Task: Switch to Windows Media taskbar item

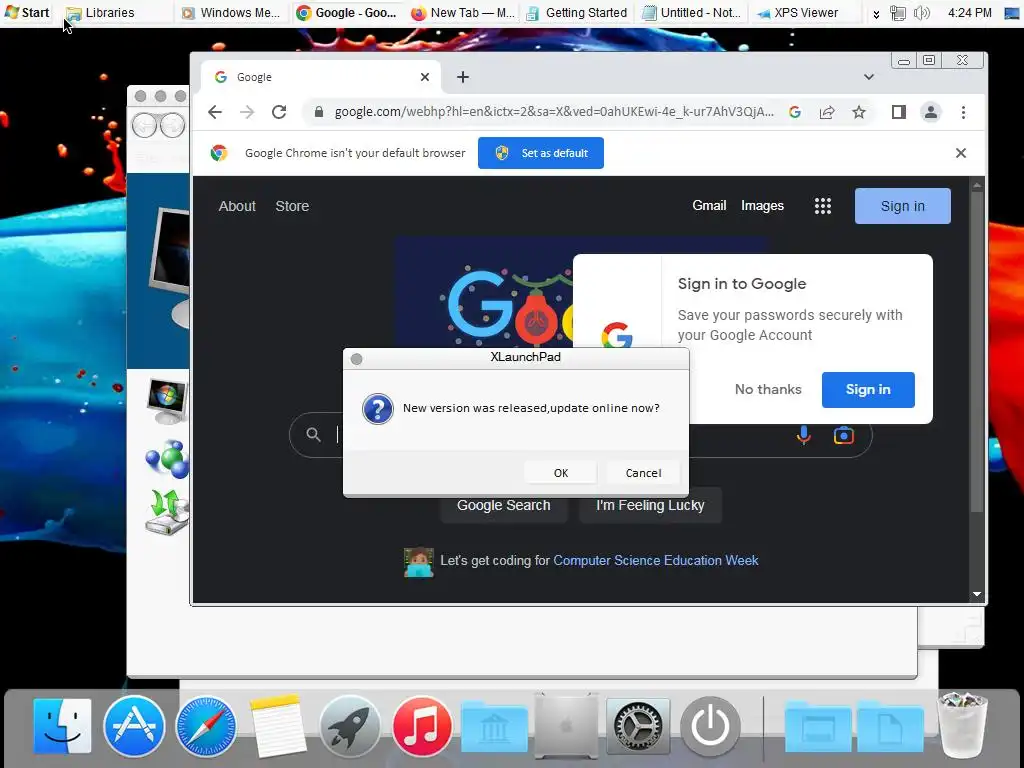Action: (231, 13)
